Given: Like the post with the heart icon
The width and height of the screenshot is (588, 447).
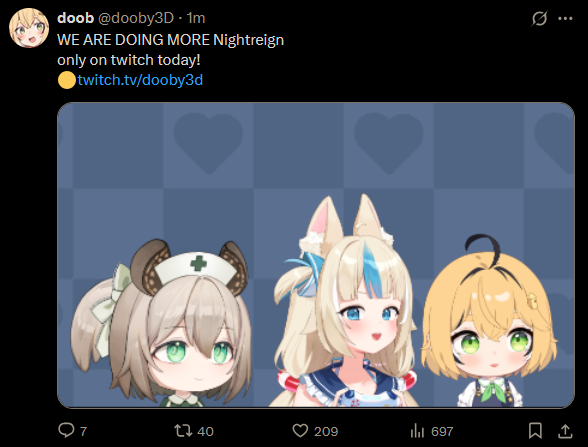Looking at the screenshot, I should (300, 430).
